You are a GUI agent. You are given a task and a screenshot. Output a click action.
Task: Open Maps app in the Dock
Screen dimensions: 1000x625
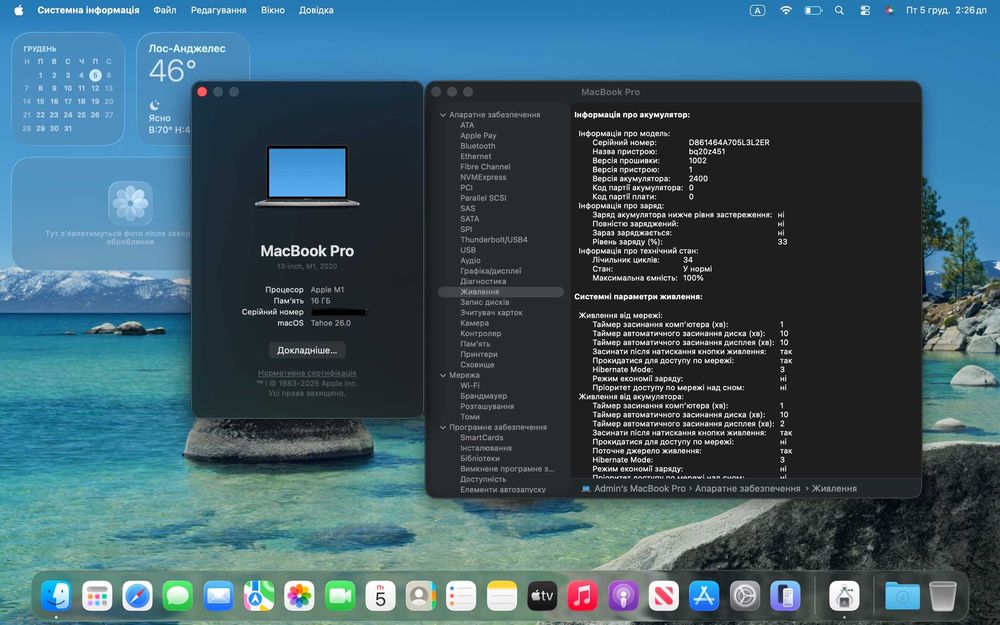259,596
